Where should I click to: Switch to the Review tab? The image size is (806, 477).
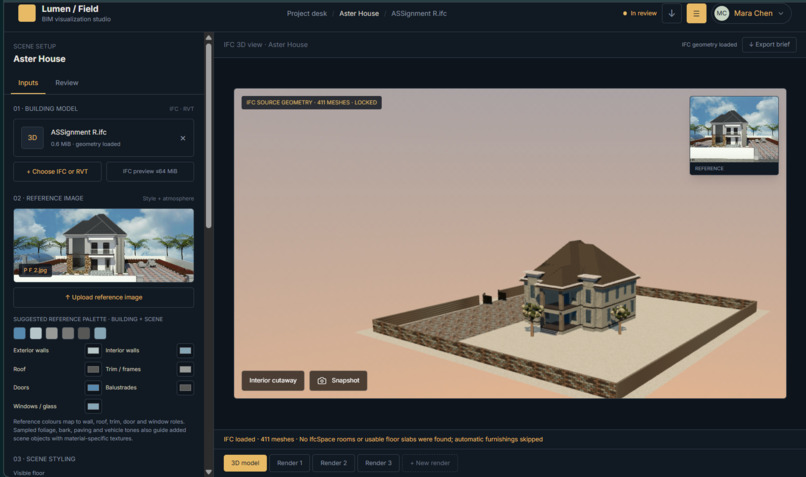coord(67,83)
